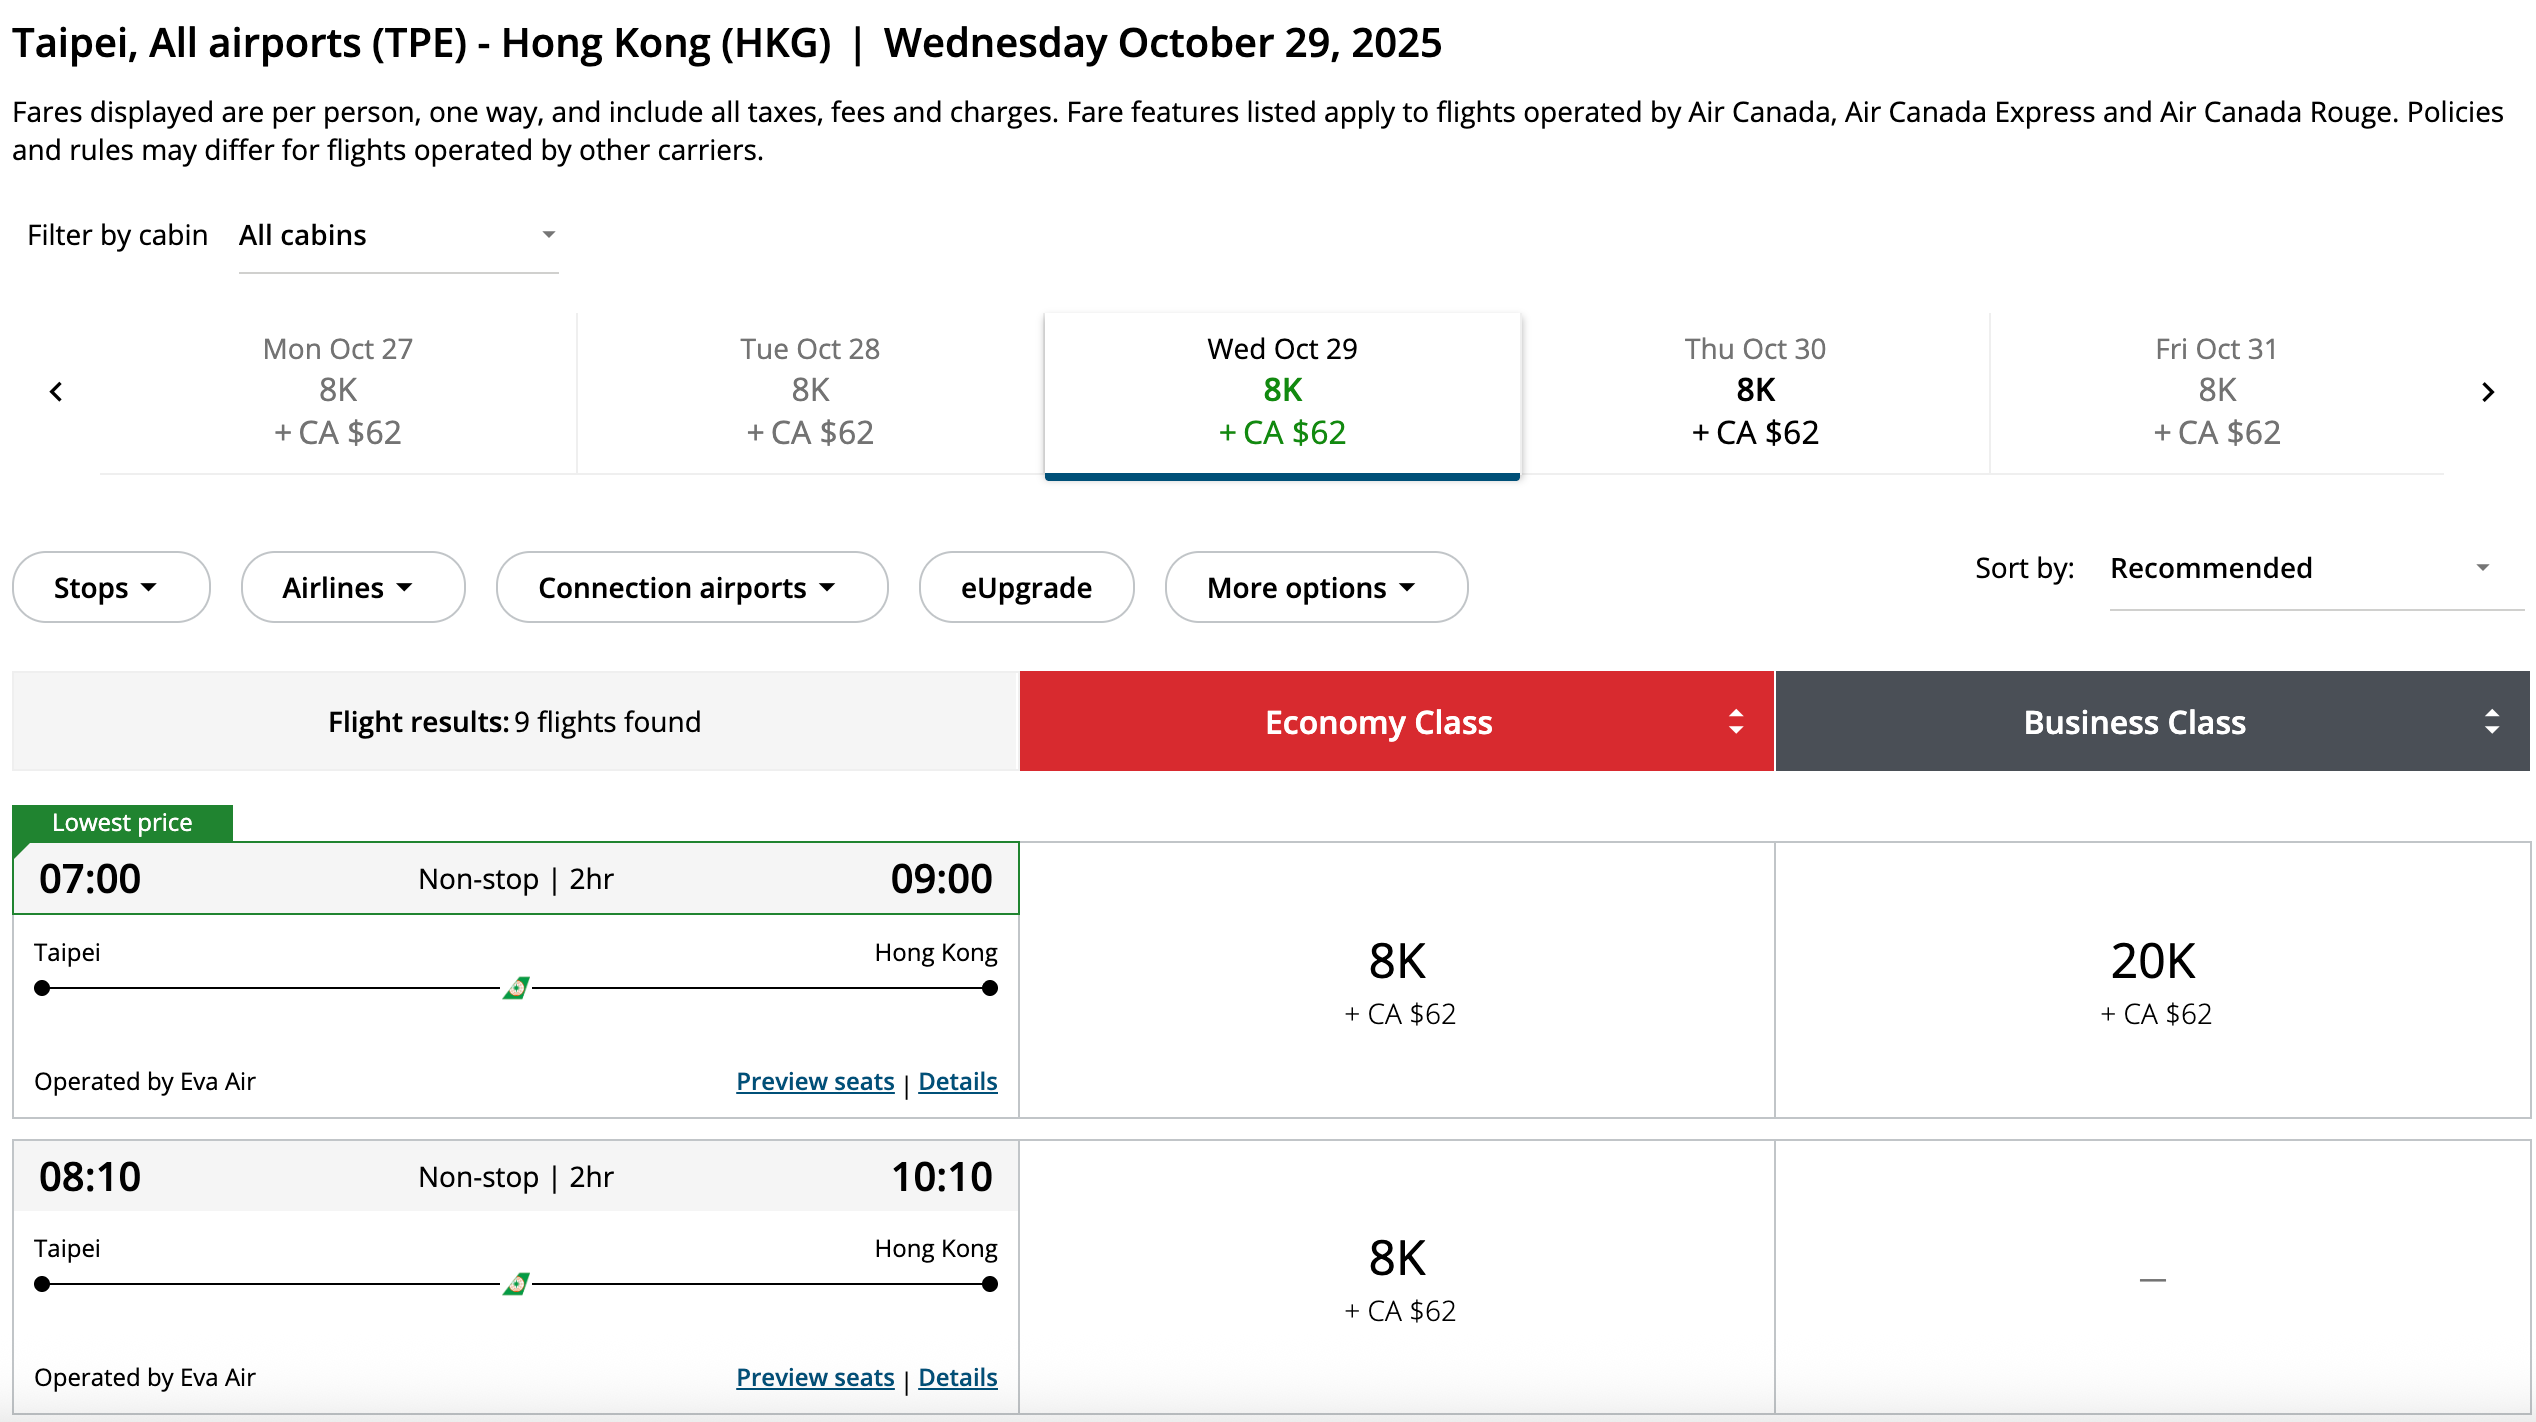Image resolution: width=2536 pixels, height=1422 pixels.
Task: Expand the Stops filter
Action: click(110, 587)
